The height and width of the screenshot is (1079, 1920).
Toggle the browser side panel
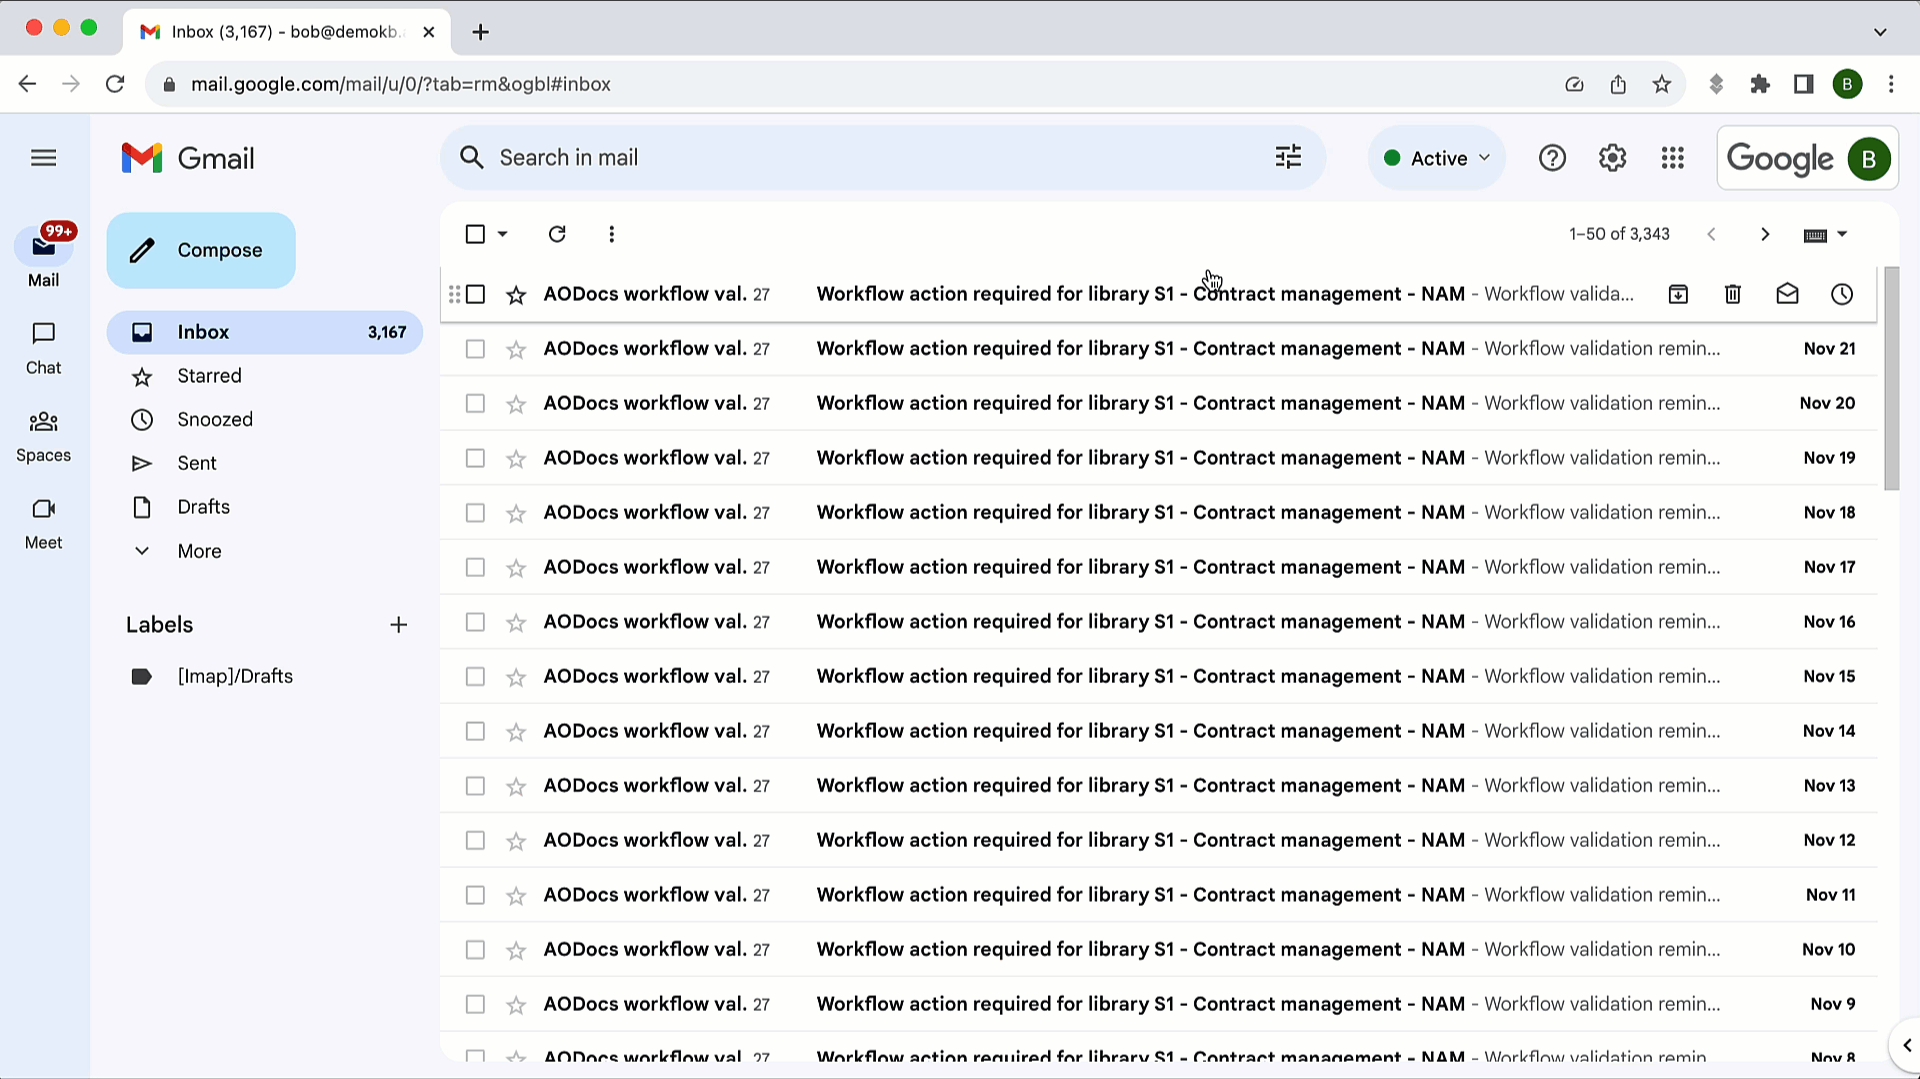(x=1804, y=84)
